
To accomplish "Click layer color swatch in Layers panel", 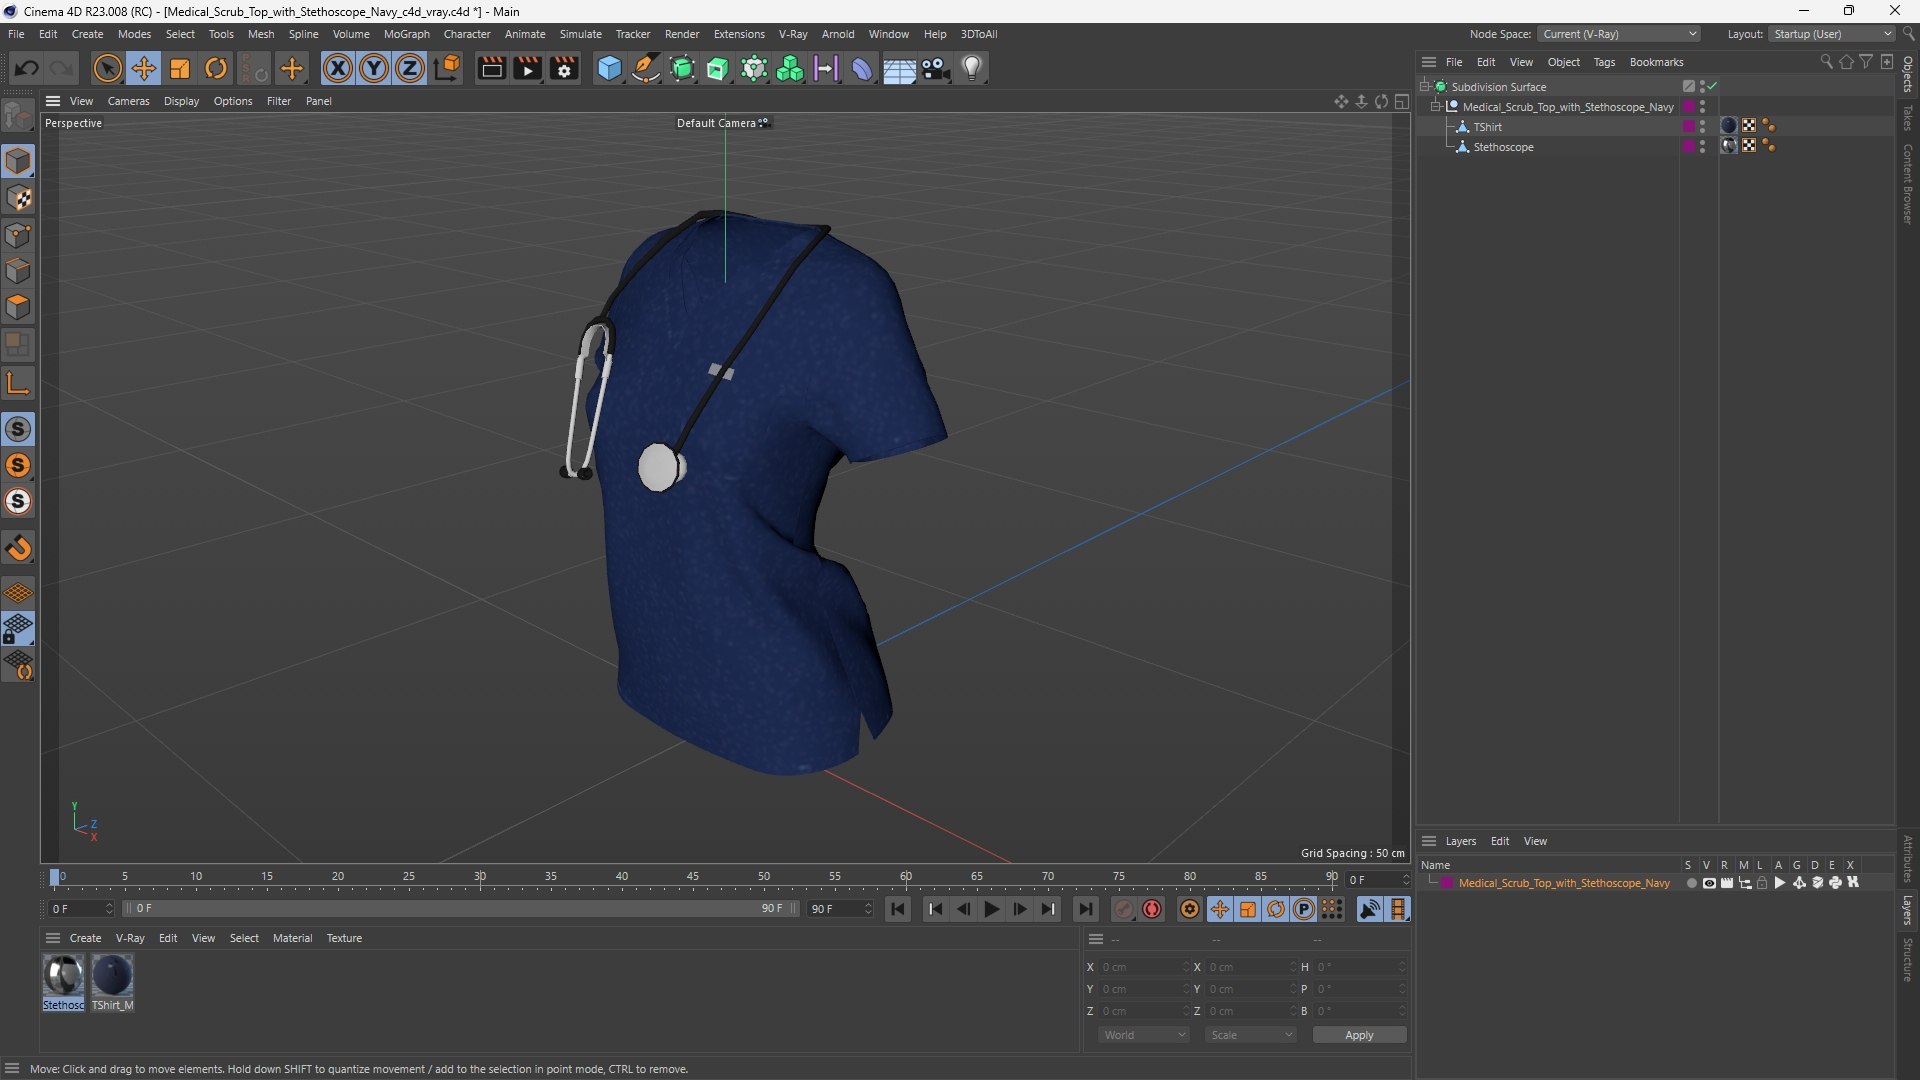I will pos(1447,883).
